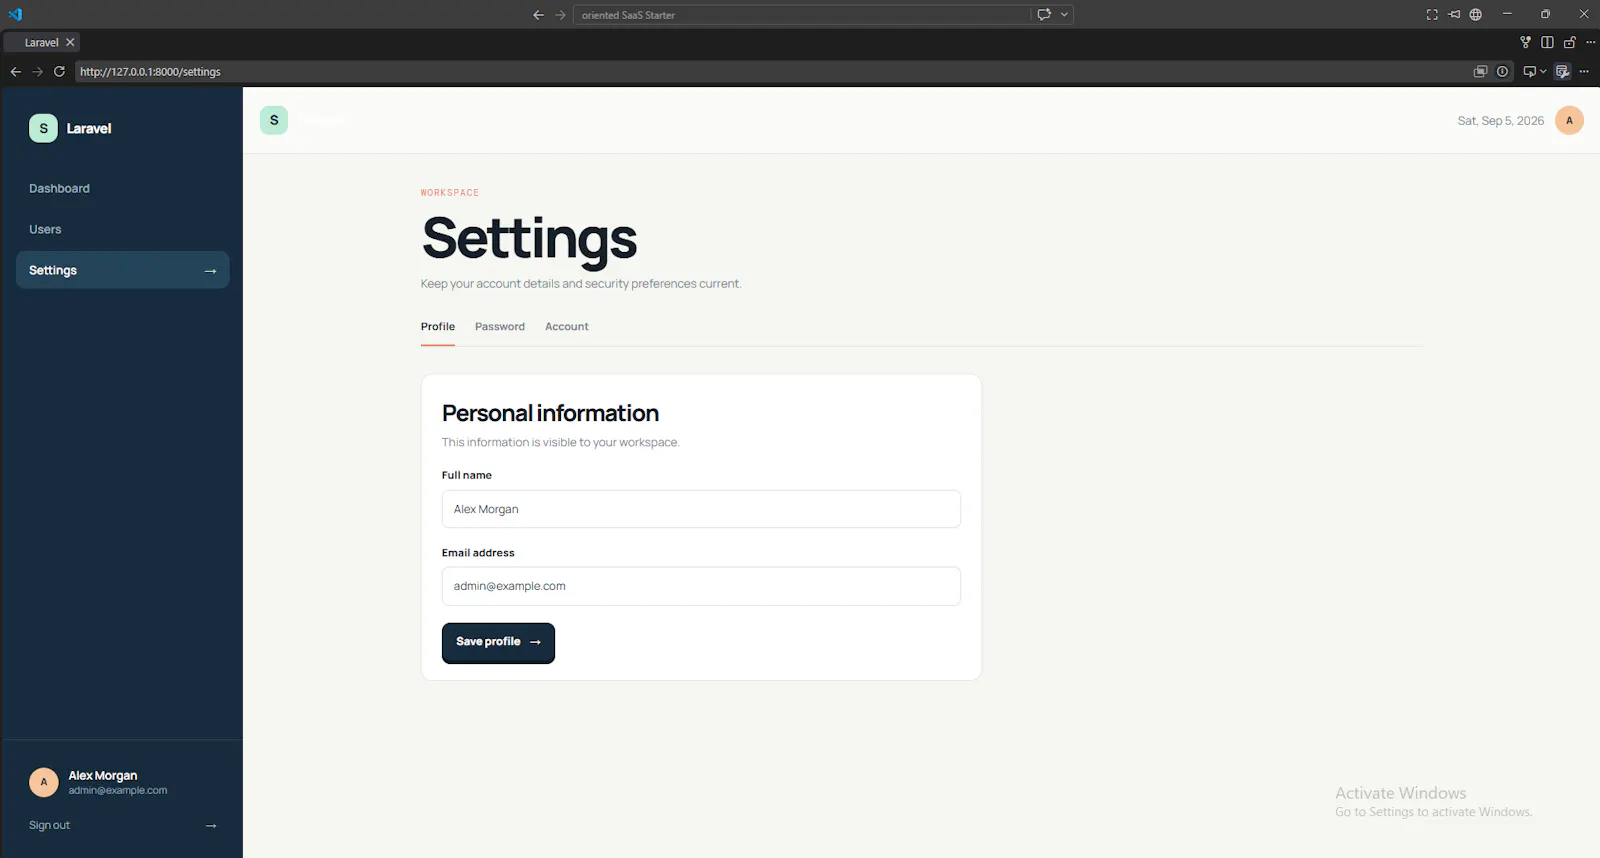Click the megaphone icon in title bar
This screenshot has height=858, width=1600.
(1454, 15)
